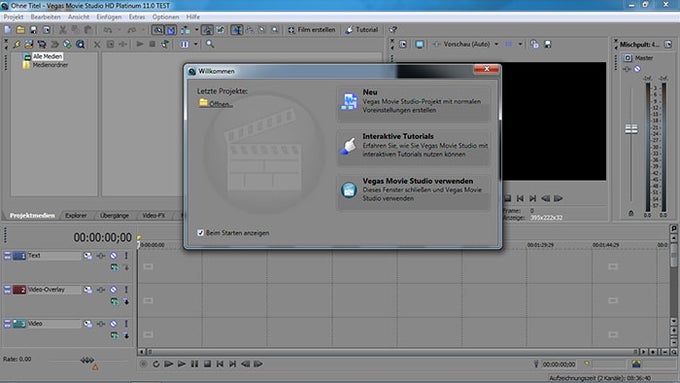
Task: Mute the Text track
Action: (x=114, y=256)
